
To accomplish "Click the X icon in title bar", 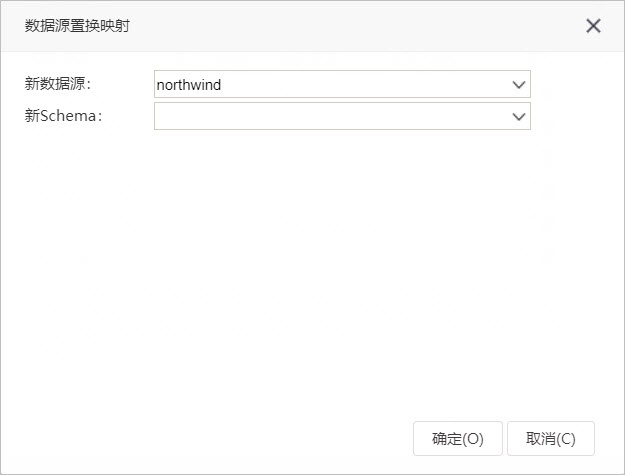I will click(593, 26).
